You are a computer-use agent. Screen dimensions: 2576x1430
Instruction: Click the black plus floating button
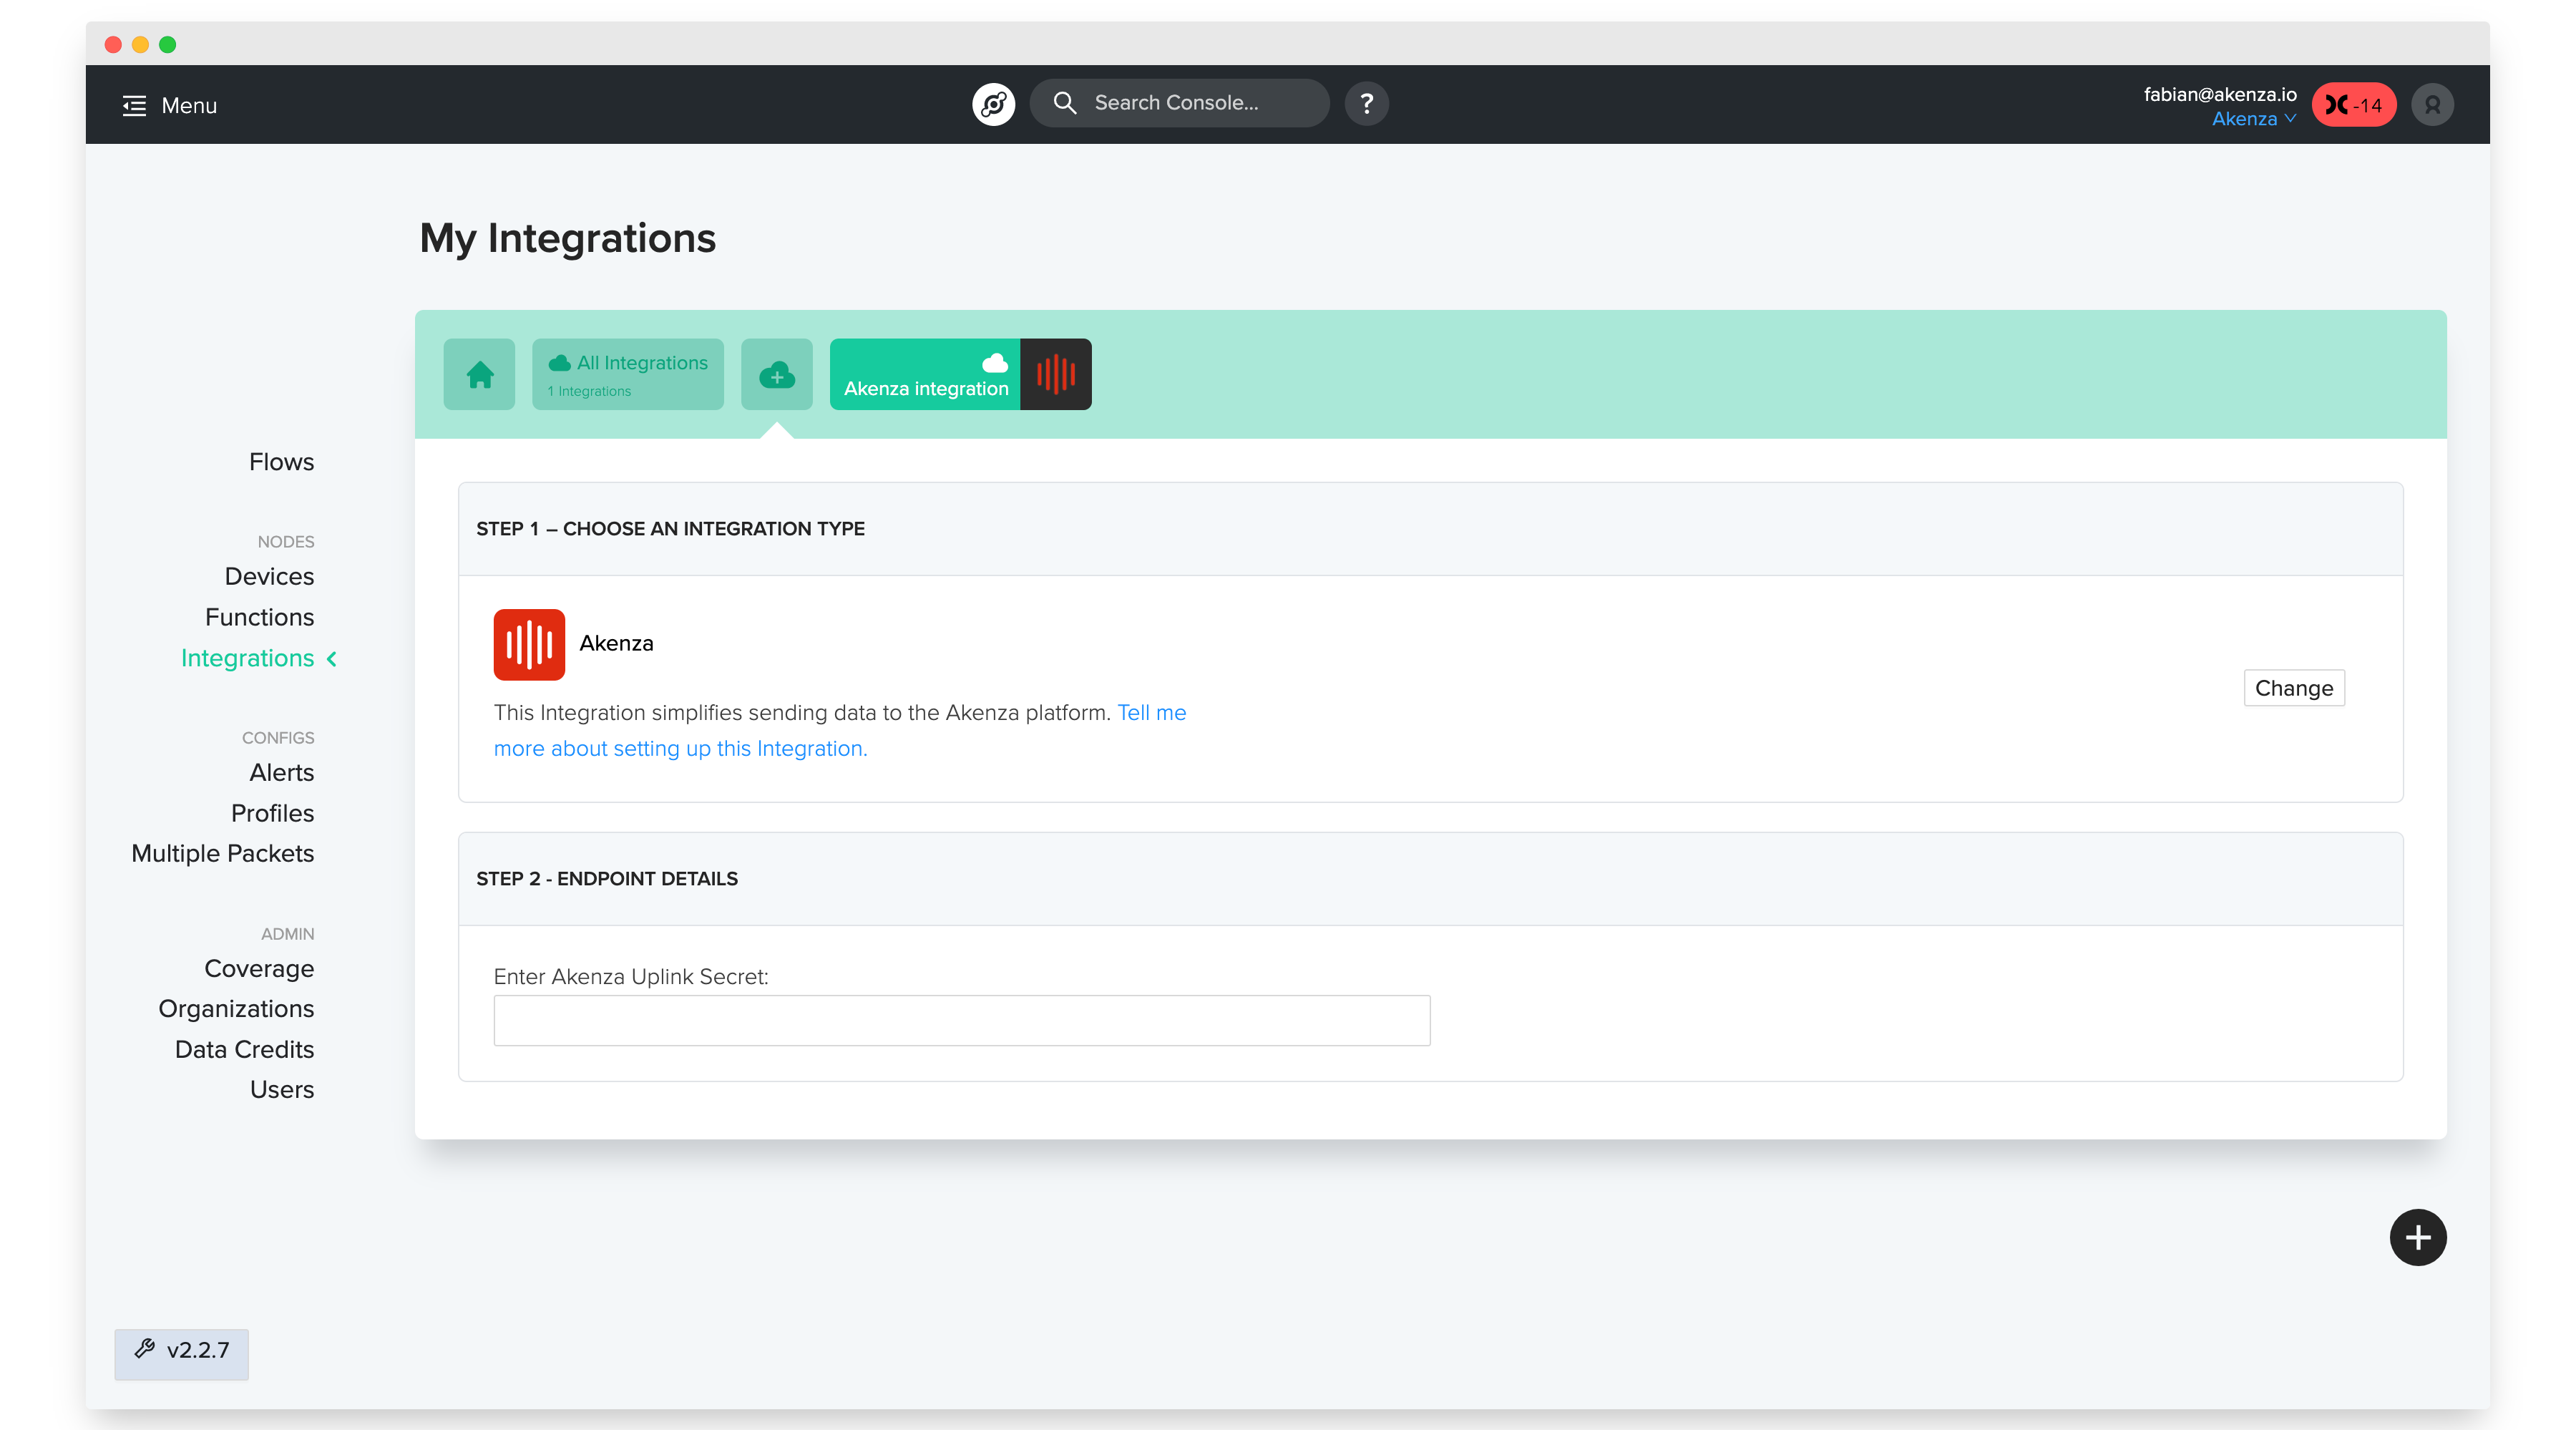2418,1238
